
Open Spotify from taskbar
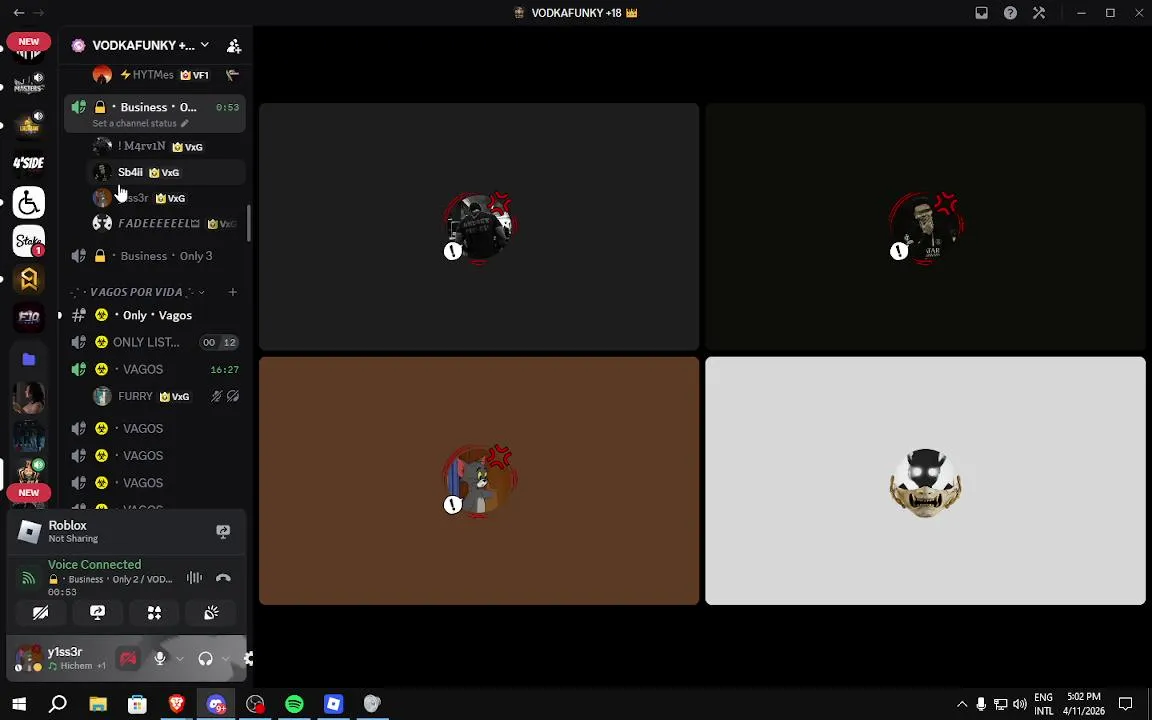[294, 704]
